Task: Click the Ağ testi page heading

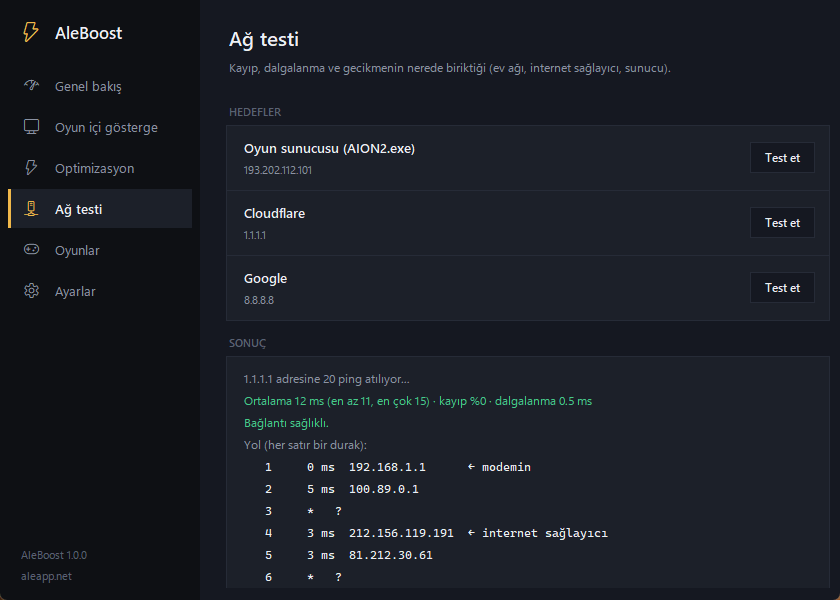Action: pyautogui.click(x=264, y=40)
